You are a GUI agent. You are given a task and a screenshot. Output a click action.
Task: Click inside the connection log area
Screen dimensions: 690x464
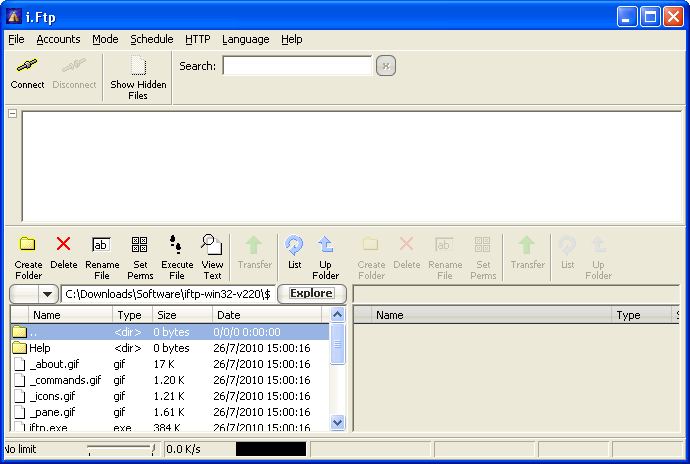click(x=352, y=166)
